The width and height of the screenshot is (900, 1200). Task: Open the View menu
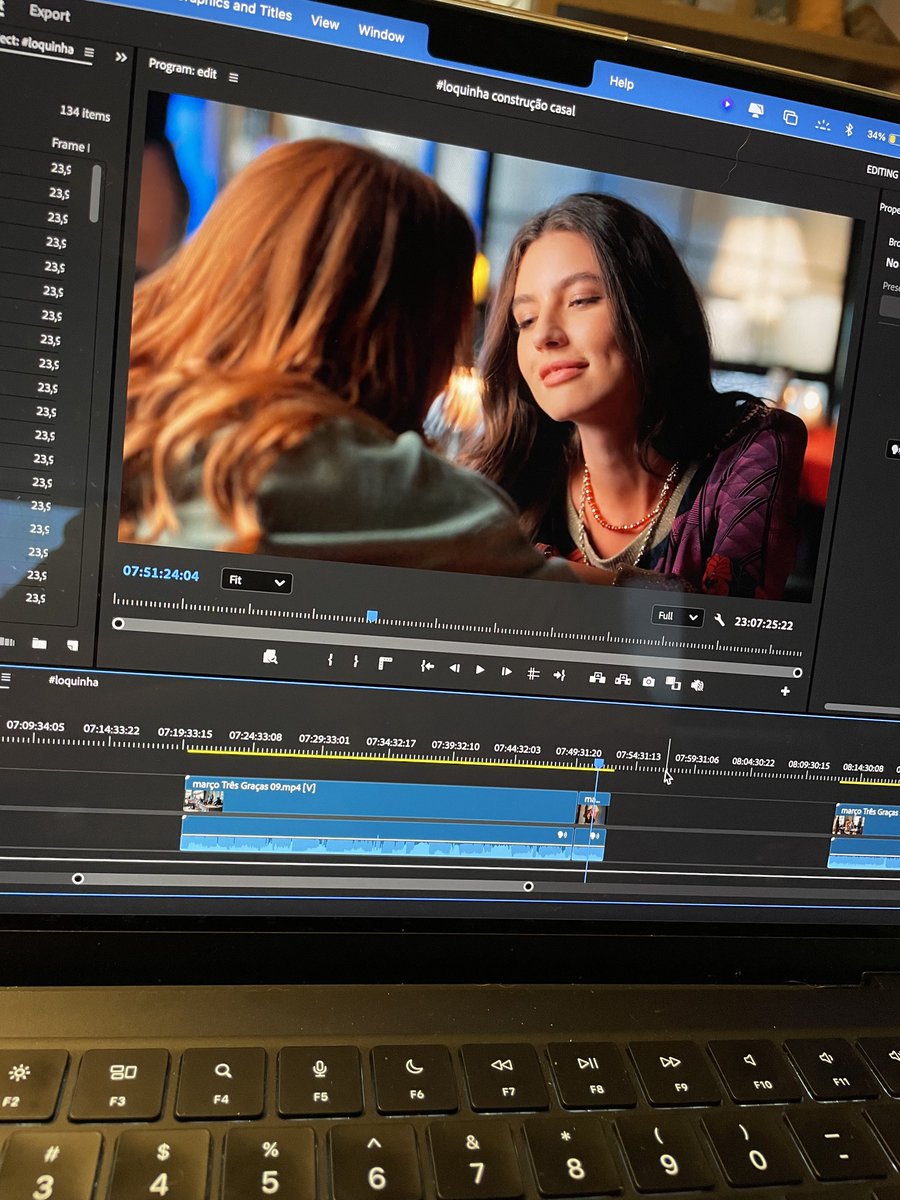[325, 22]
